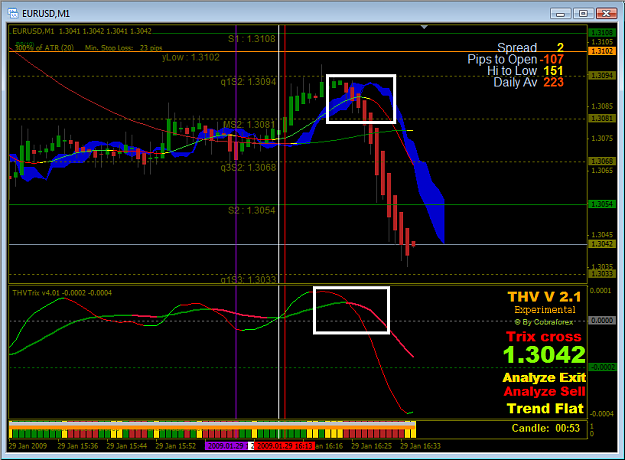Screen dimensions: 625x460
Task: Click the 29 Jan 16:25 time axis label
Action: pos(371,446)
